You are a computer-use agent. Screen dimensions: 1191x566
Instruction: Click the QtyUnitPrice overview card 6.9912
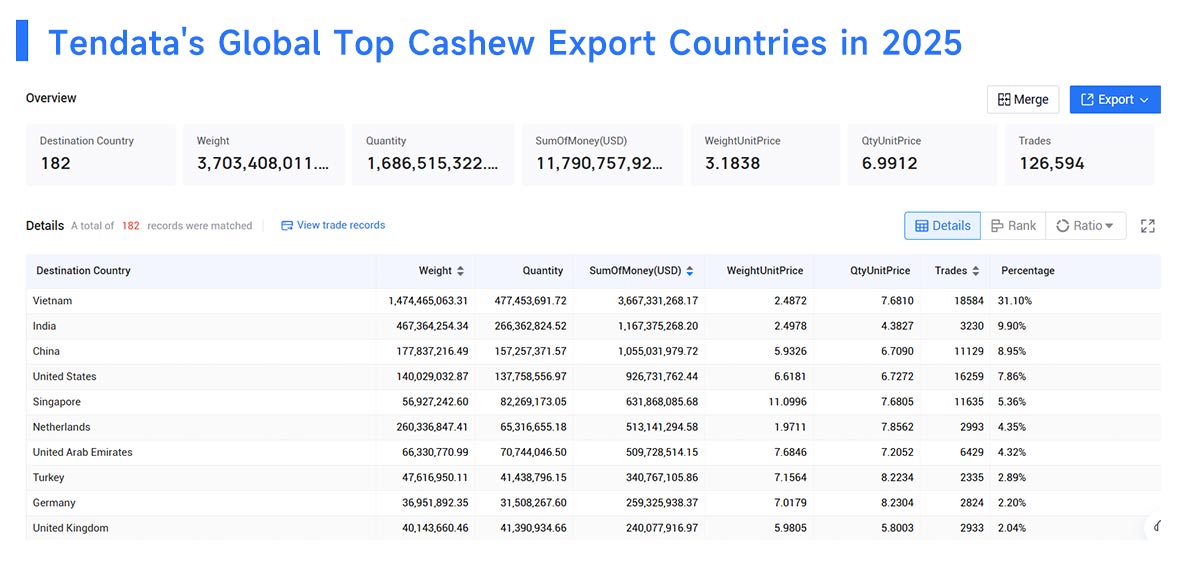[922, 154]
